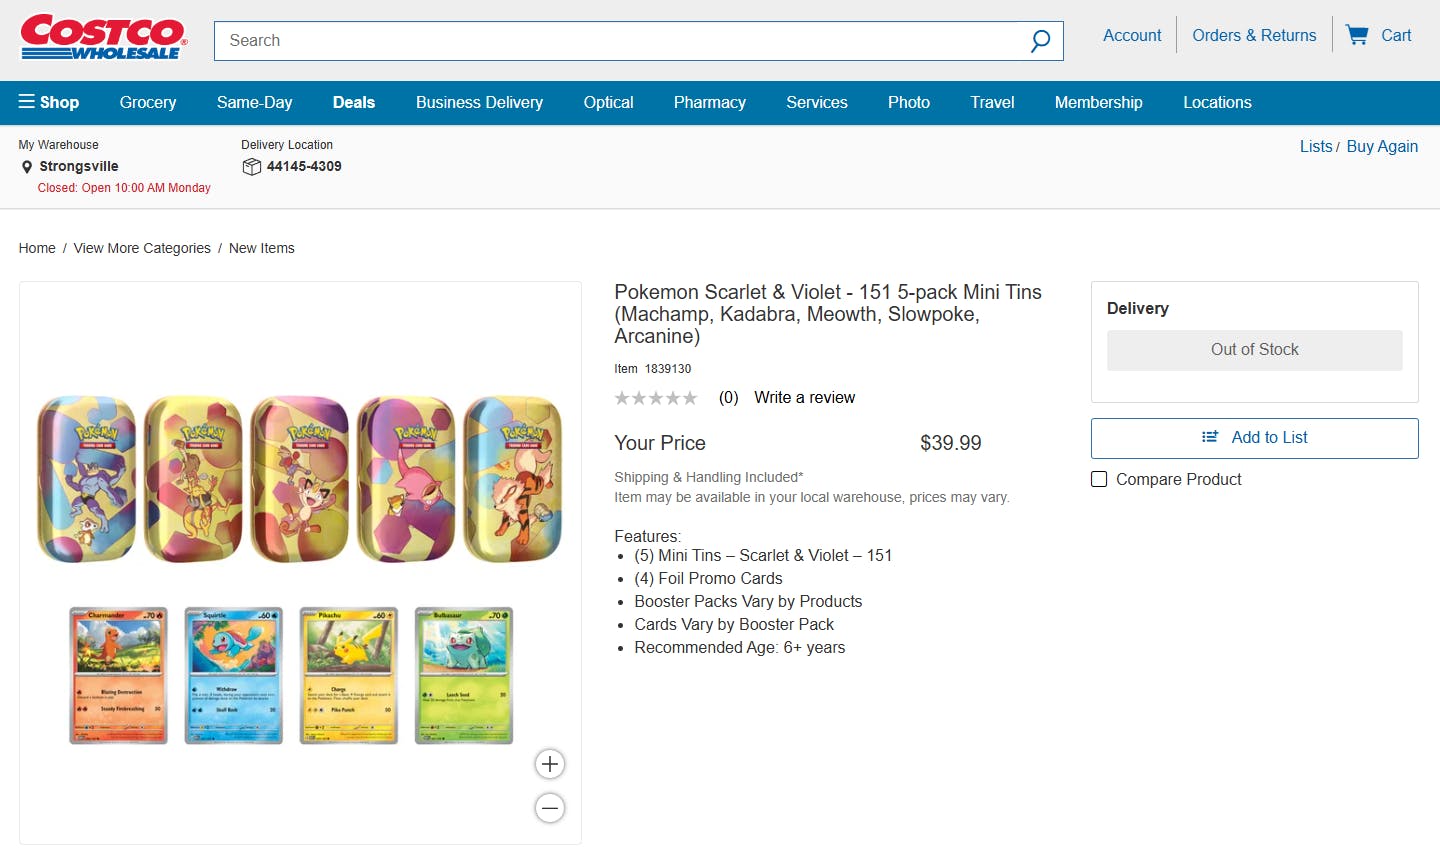Screen dimensions: 1440x865
Task: Click the star rating icons
Action: coord(656,398)
